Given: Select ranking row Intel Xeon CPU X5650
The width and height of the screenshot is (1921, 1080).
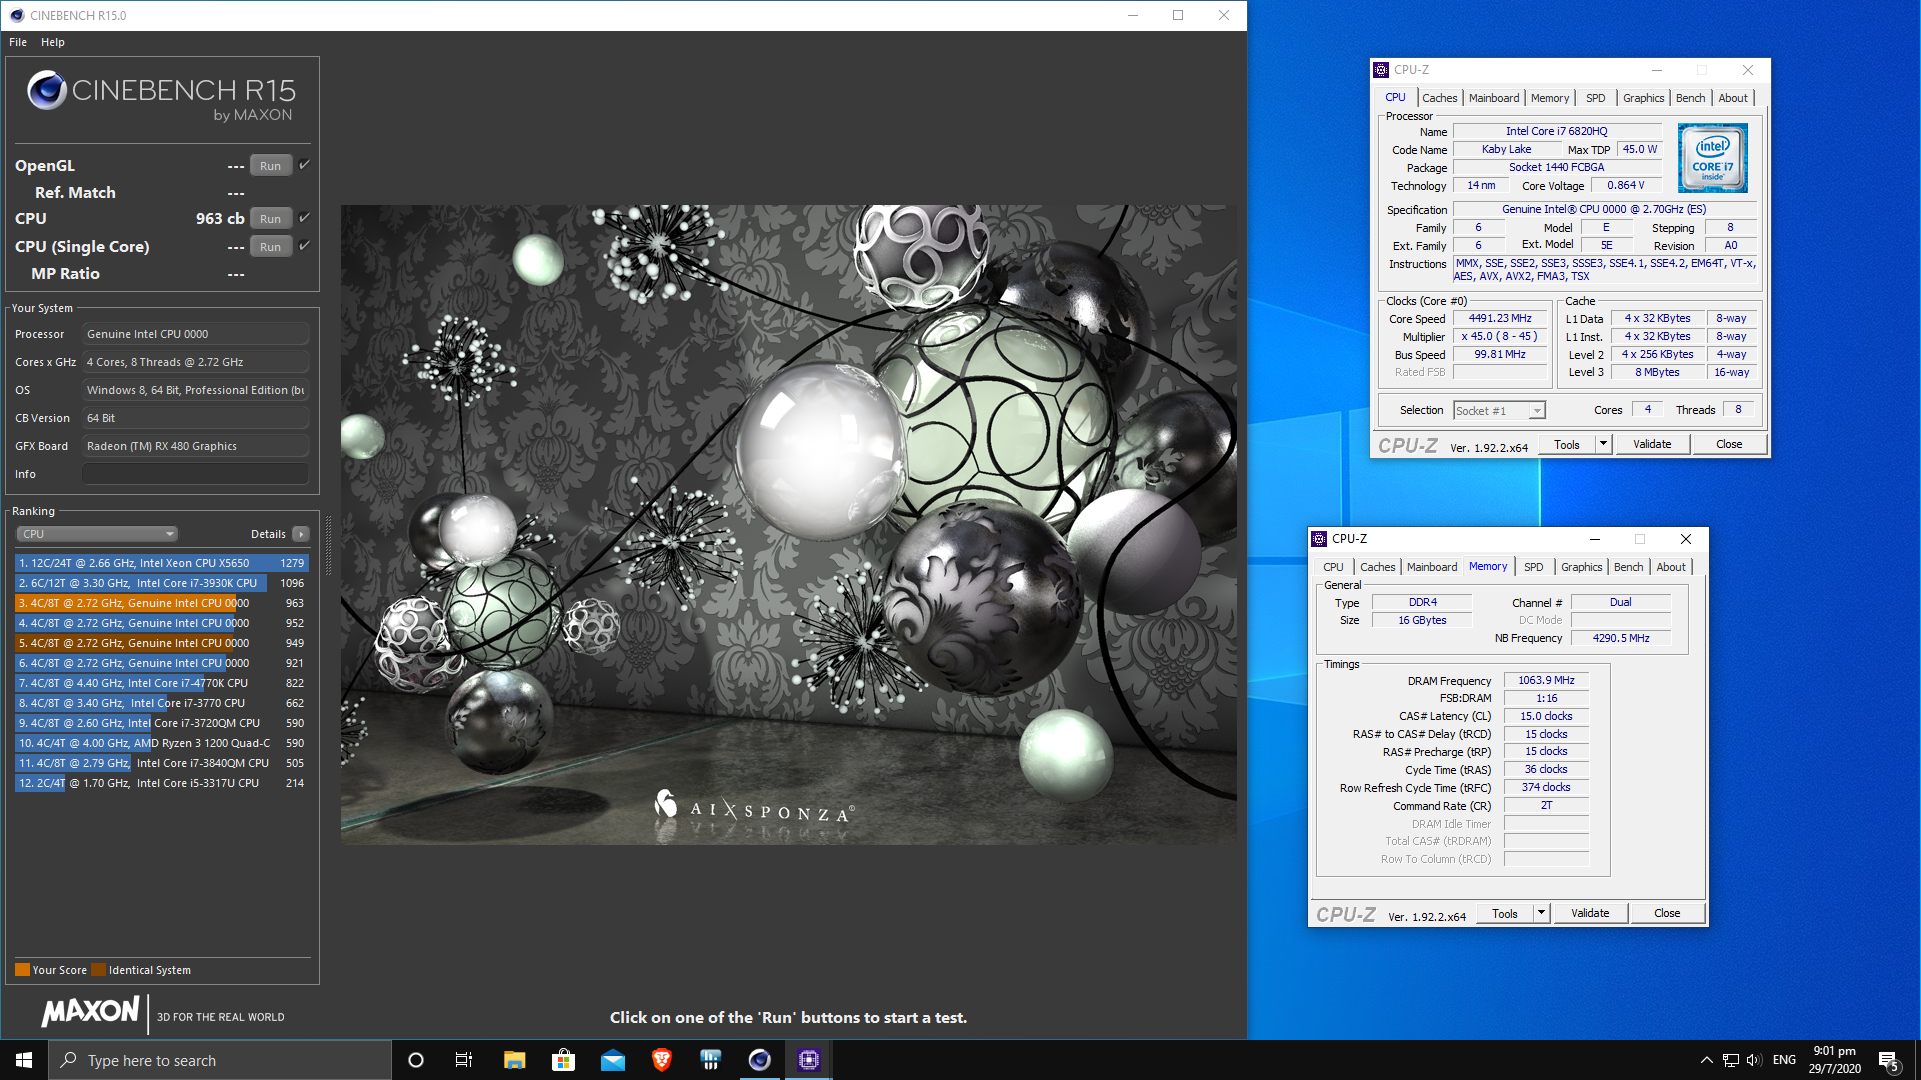Looking at the screenshot, I should (x=161, y=563).
